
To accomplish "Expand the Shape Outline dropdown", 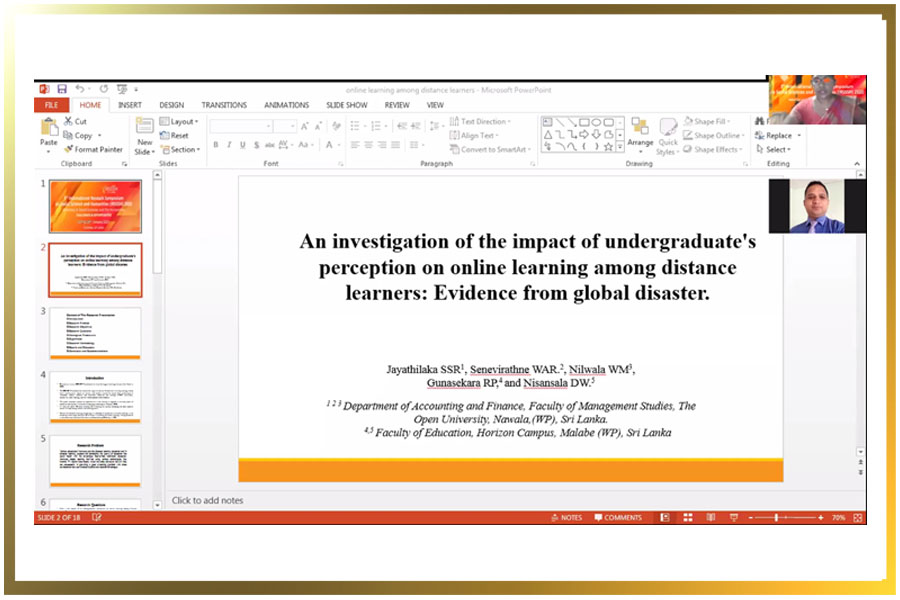I will (x=713, y=136).
